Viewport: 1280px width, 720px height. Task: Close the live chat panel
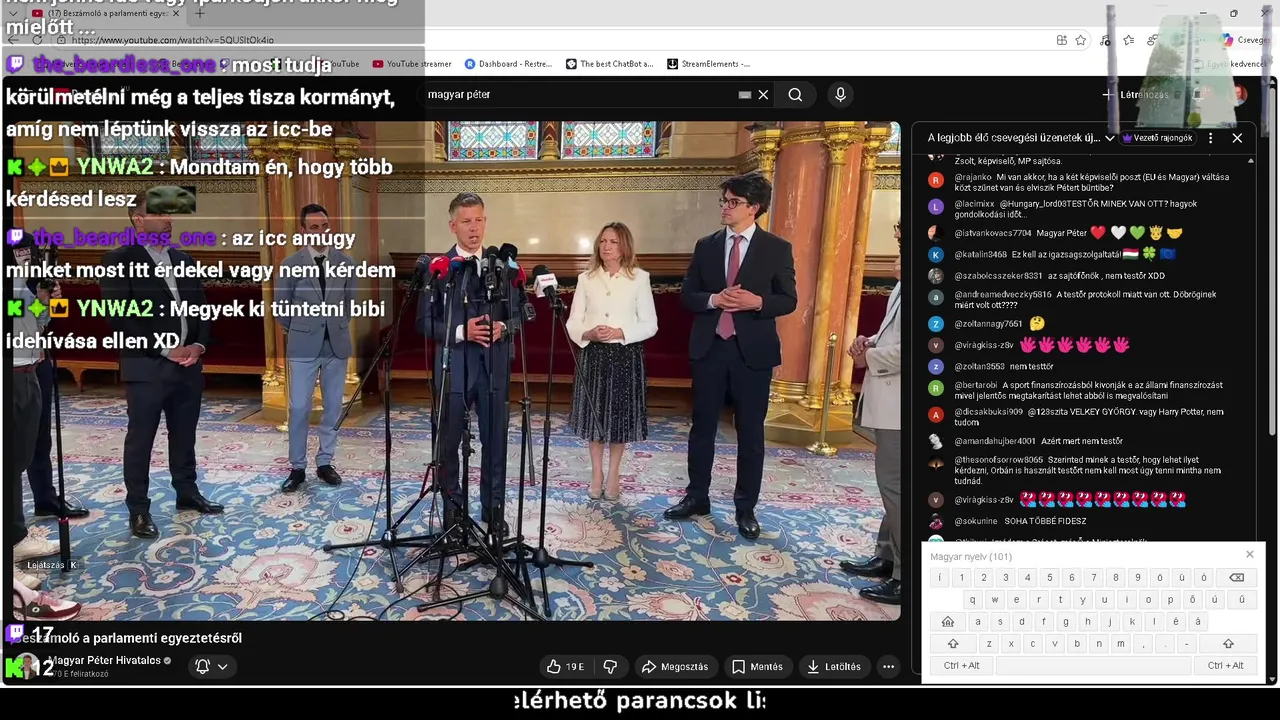click(x=1237, y=138)
